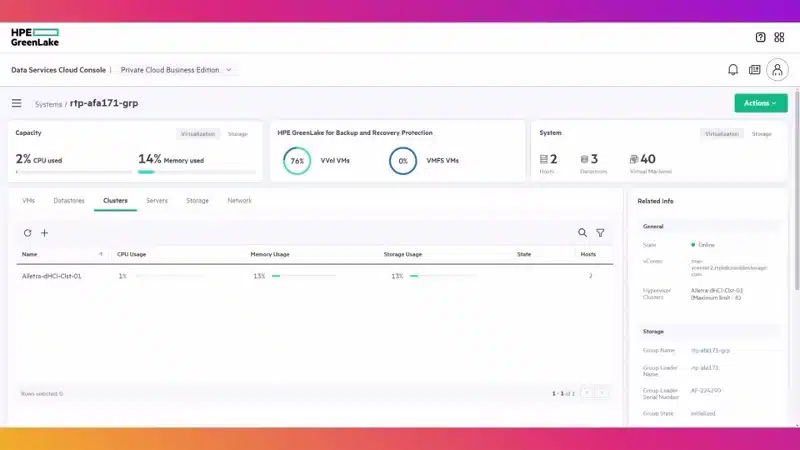The width and height of the screenshot is (800, 450).
Task: Go to previous table page
Action: (x=587, y=393)
